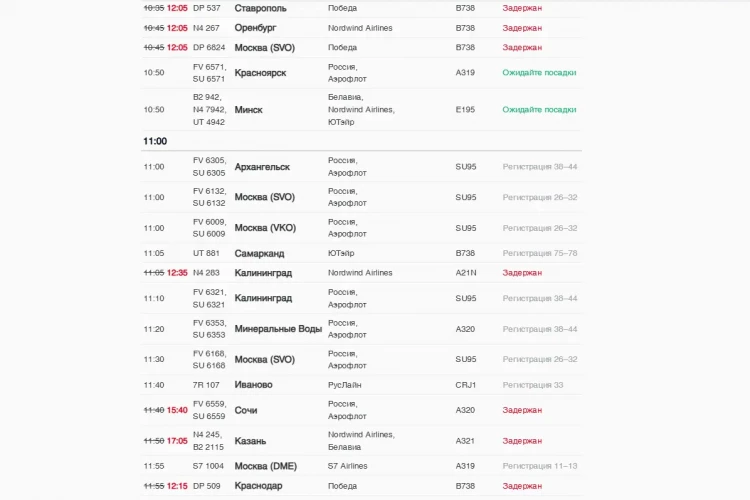Viewport: 750px width, 500px height.
Task: Click the Красноярск destination name
Action: [x=260, y=73]
